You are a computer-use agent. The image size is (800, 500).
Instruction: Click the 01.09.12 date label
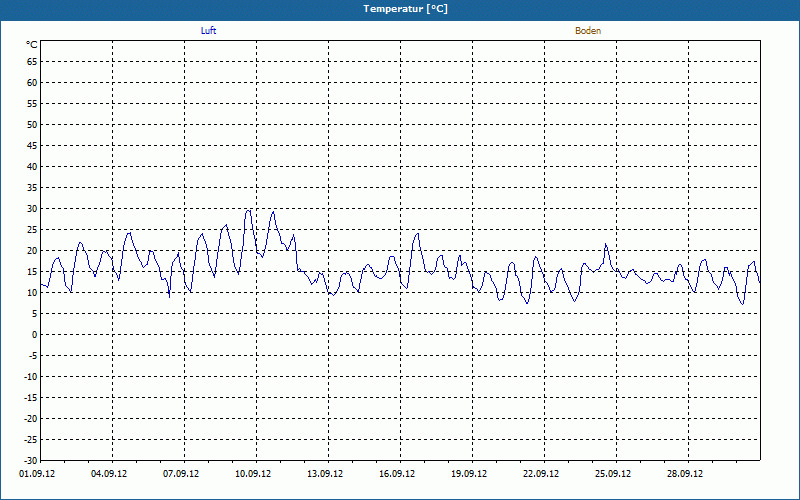coord(37,474)
